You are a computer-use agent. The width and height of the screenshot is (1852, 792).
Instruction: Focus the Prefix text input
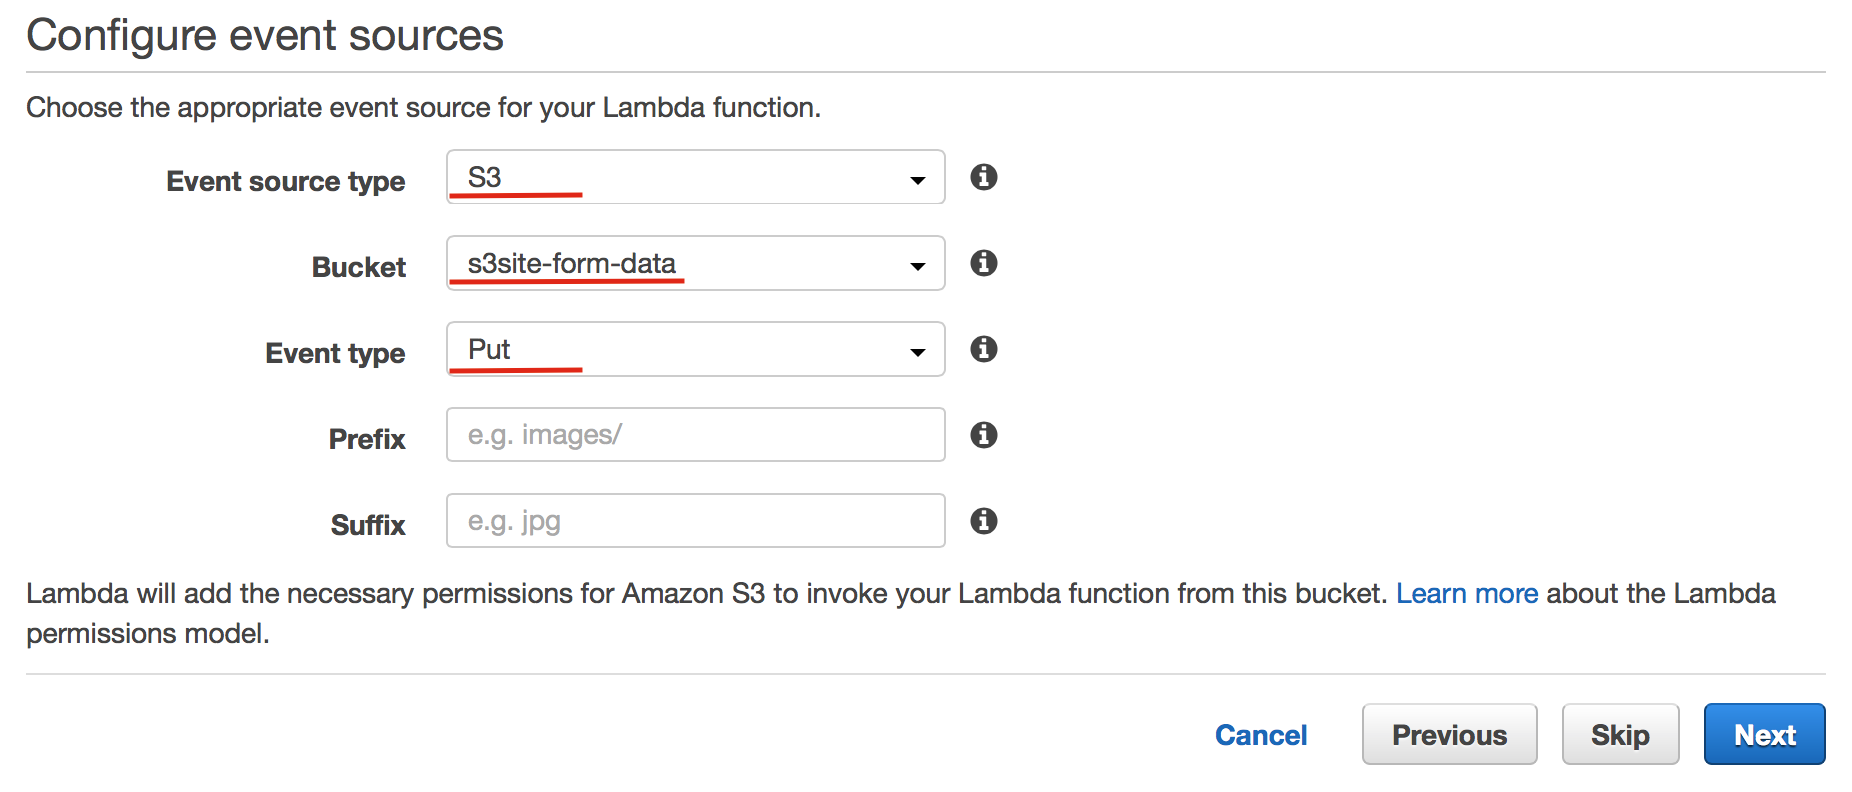pos(694,435)
